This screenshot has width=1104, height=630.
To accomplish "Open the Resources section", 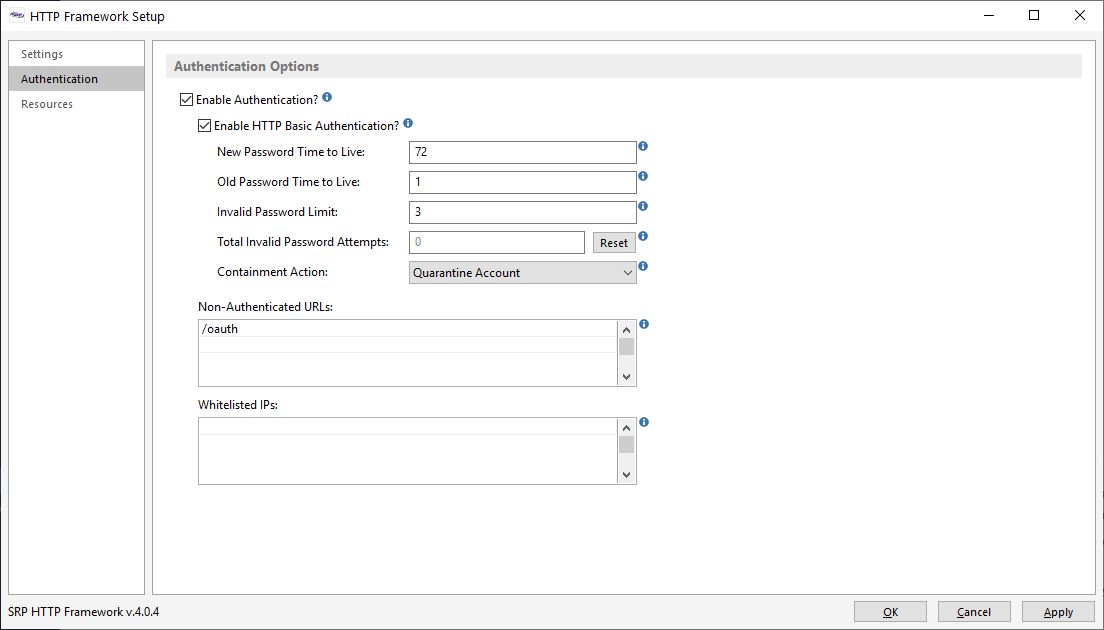I will [x=47, y=104].
